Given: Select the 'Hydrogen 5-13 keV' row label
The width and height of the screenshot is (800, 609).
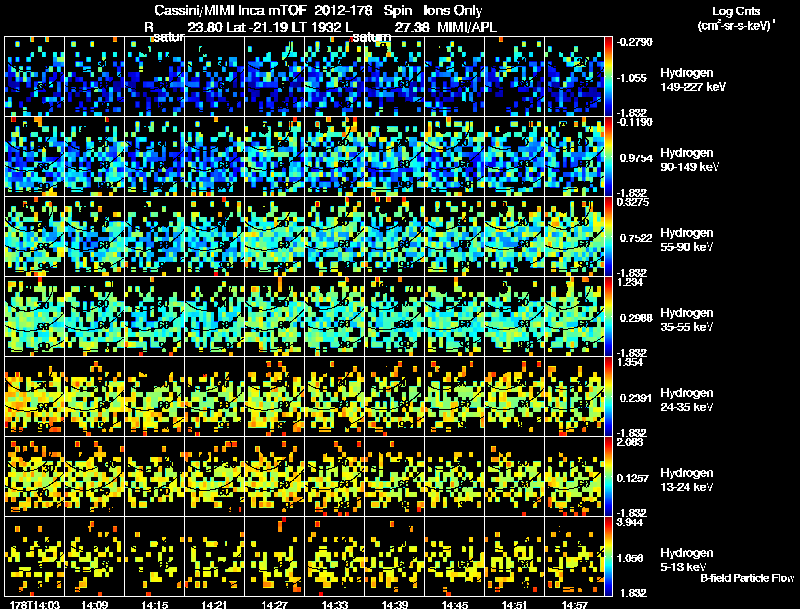Looking at the screenshot, I should (x=687, y=560).
